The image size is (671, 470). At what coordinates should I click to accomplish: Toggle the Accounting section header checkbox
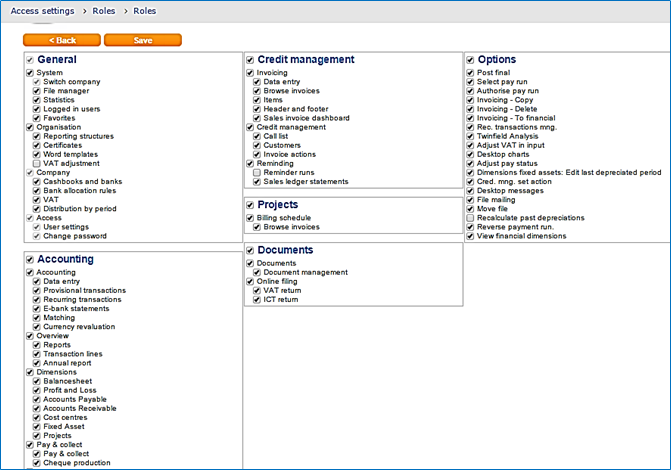coord(30,259)
